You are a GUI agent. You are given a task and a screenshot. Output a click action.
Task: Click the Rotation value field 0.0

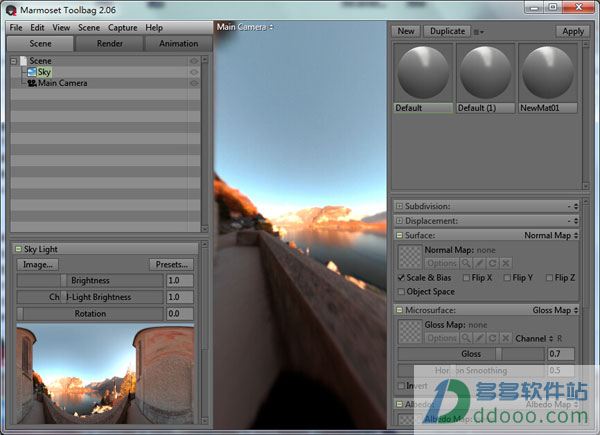click(180, 313)
